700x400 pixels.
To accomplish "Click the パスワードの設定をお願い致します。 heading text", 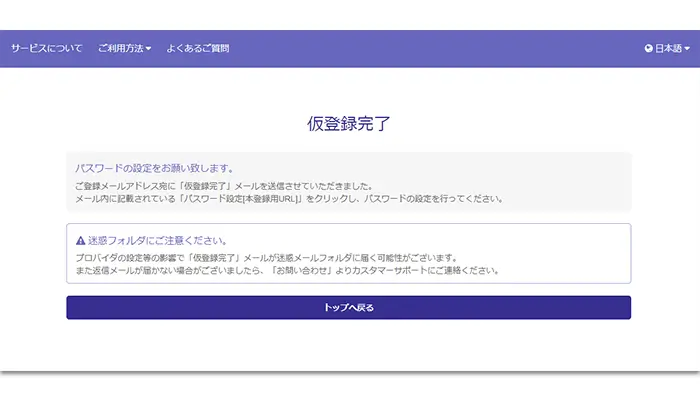I will [x=154, y=168].
